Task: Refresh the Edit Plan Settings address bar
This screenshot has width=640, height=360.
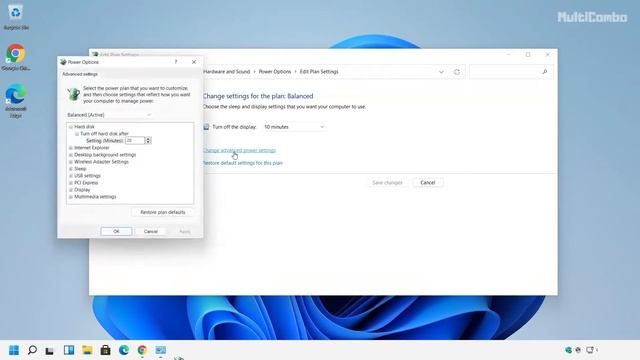Action: coord(457,72)
